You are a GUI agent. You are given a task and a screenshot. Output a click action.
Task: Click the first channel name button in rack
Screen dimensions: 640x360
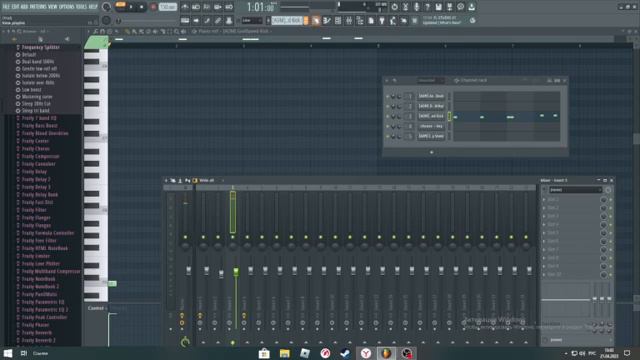pos(431,96)
